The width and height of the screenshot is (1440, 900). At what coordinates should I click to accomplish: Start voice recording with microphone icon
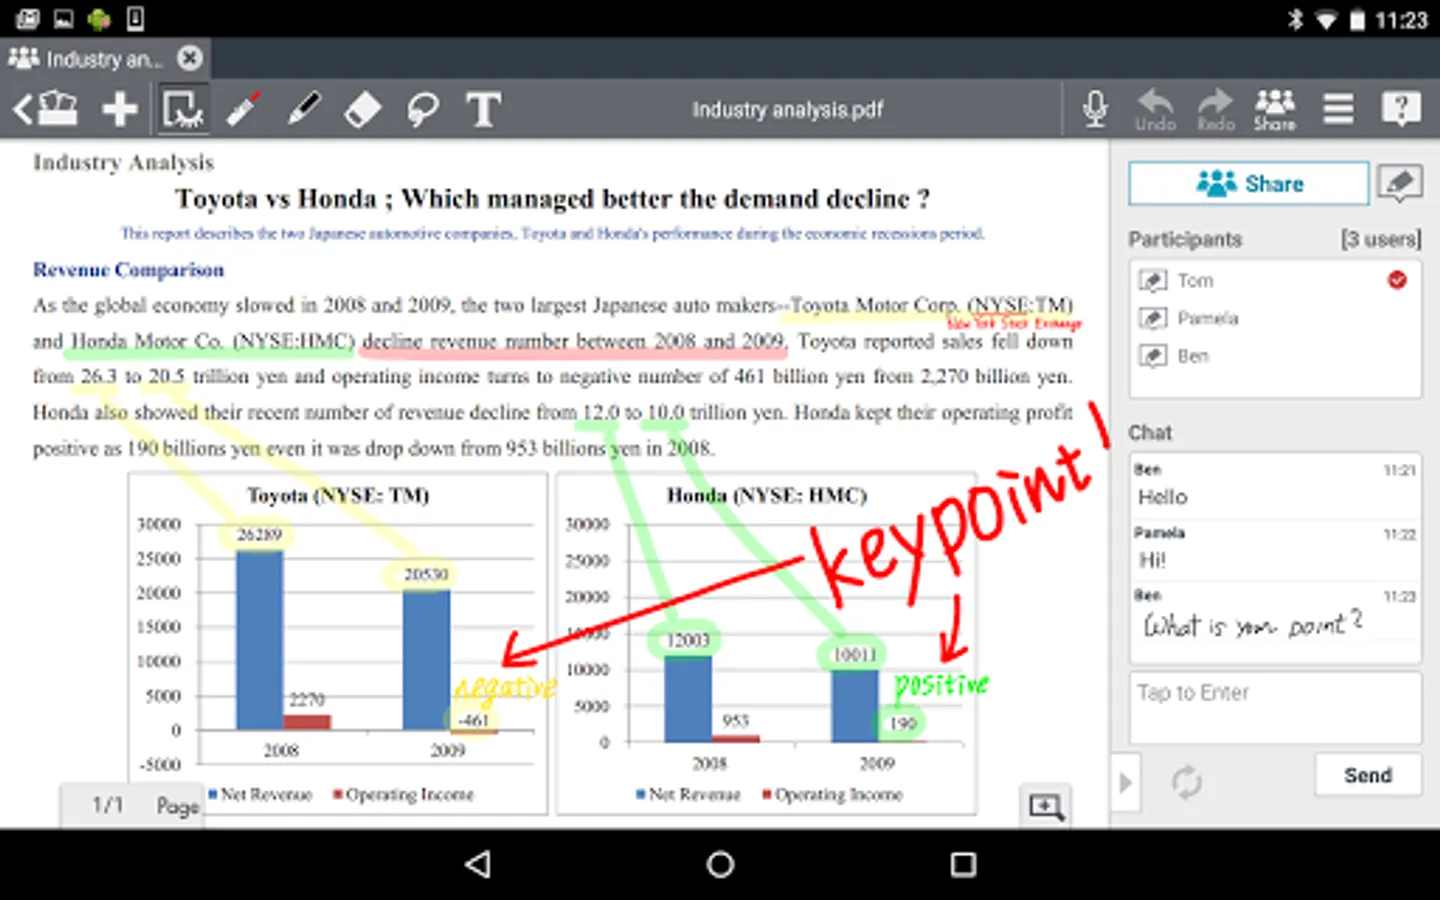pyautogui.click(x=1096, y=108)
